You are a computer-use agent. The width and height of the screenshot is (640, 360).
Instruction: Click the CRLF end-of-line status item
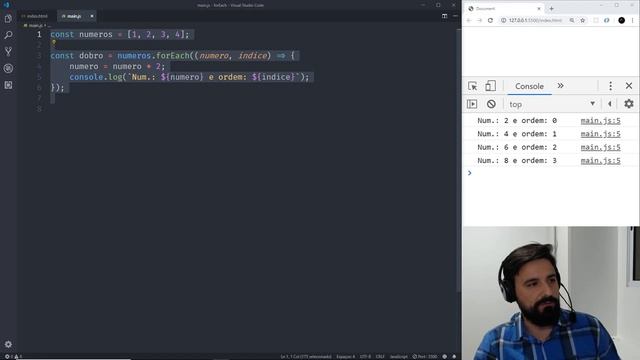pos(380,356)
